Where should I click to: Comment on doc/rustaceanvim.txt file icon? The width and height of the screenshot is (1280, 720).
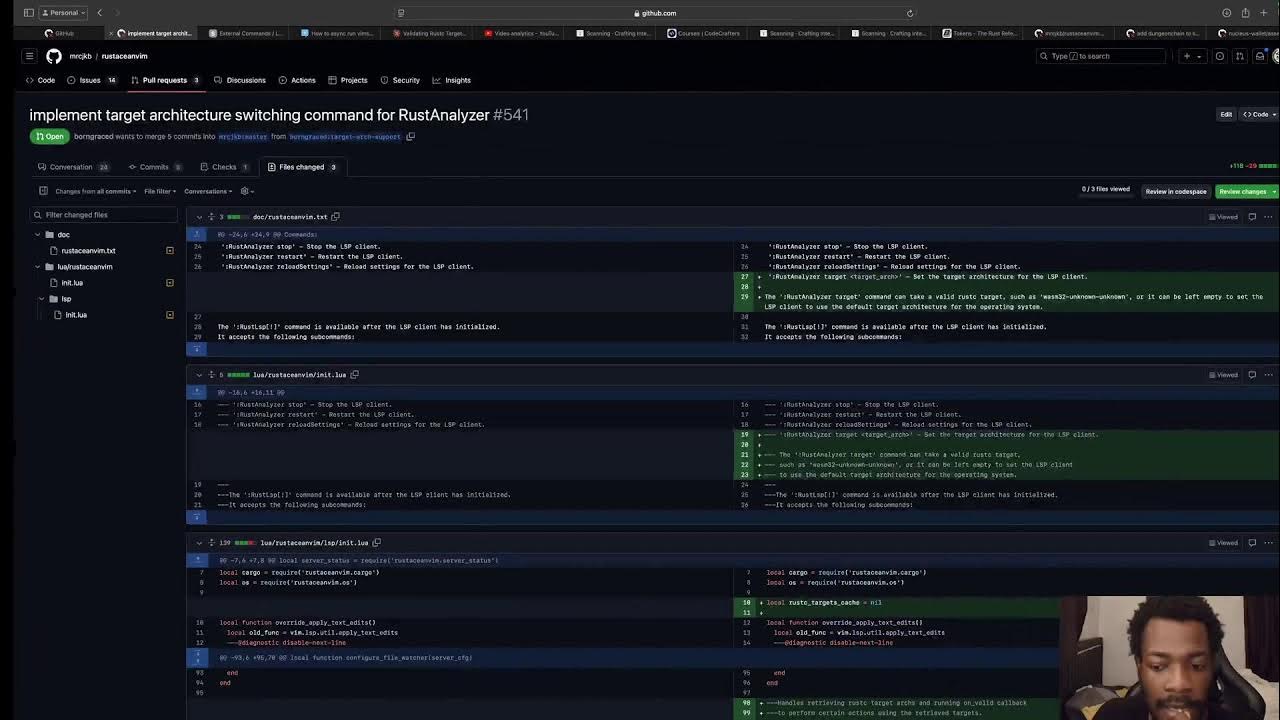(x=1252, y=216)
